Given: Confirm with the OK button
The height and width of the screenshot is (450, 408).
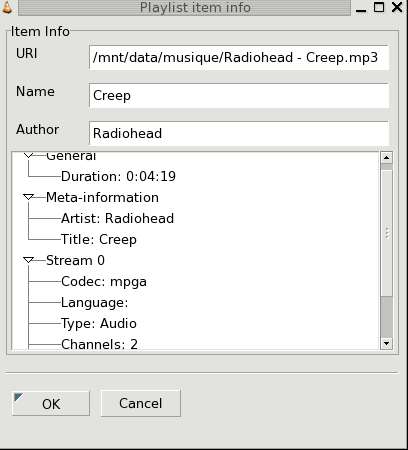Looking at the screenshot, I should coord(51,404).
